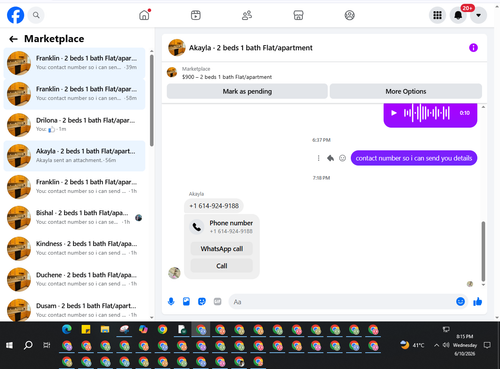The image size is (500, 369).
Task: Open File Explorer from taskbar
Action: [105, 330]
